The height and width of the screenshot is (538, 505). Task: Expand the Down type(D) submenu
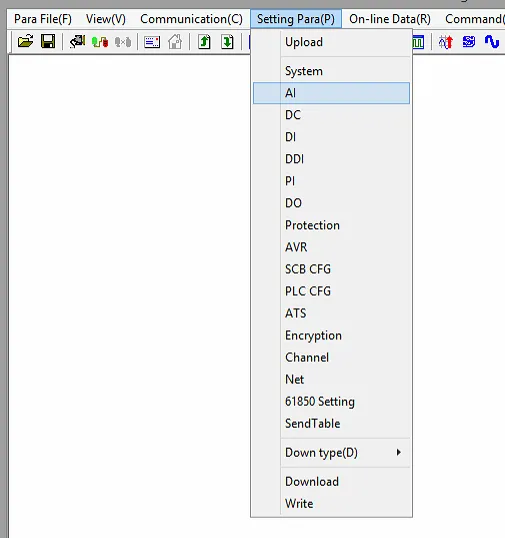[331, 453]
